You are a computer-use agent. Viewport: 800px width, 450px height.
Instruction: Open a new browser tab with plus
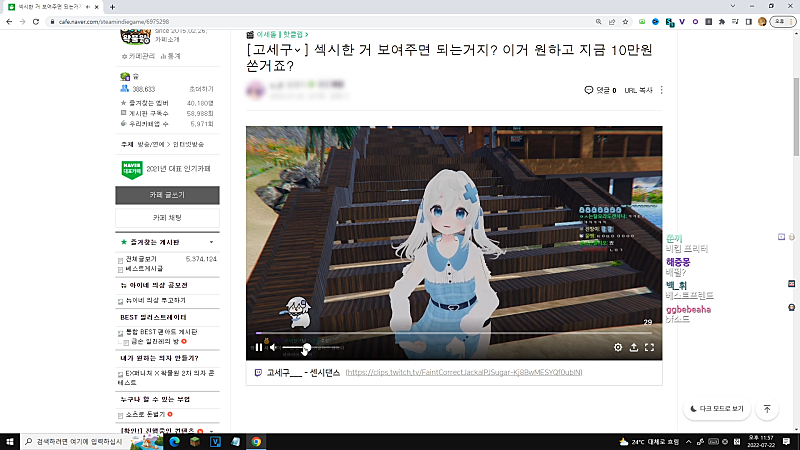click(x=112, y=7)
